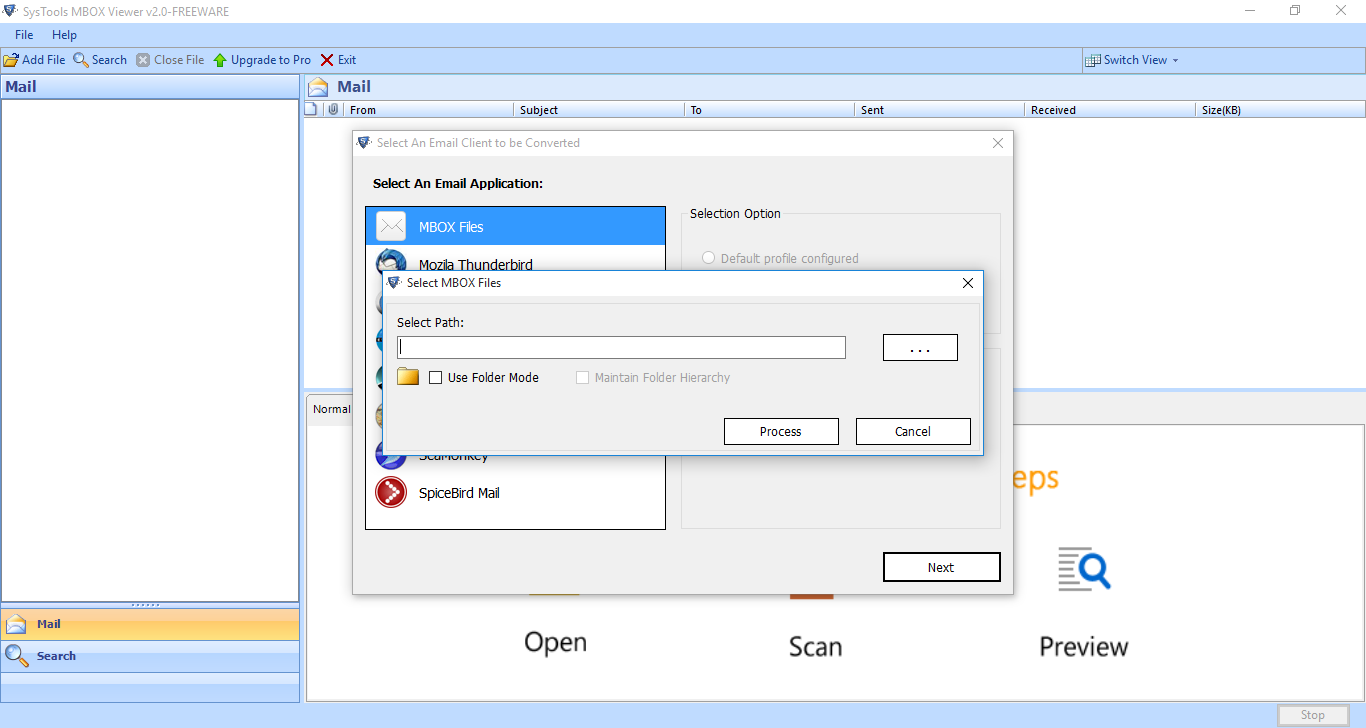
Task: Click the Close File toolbar icon
Action: coord(145,59)
